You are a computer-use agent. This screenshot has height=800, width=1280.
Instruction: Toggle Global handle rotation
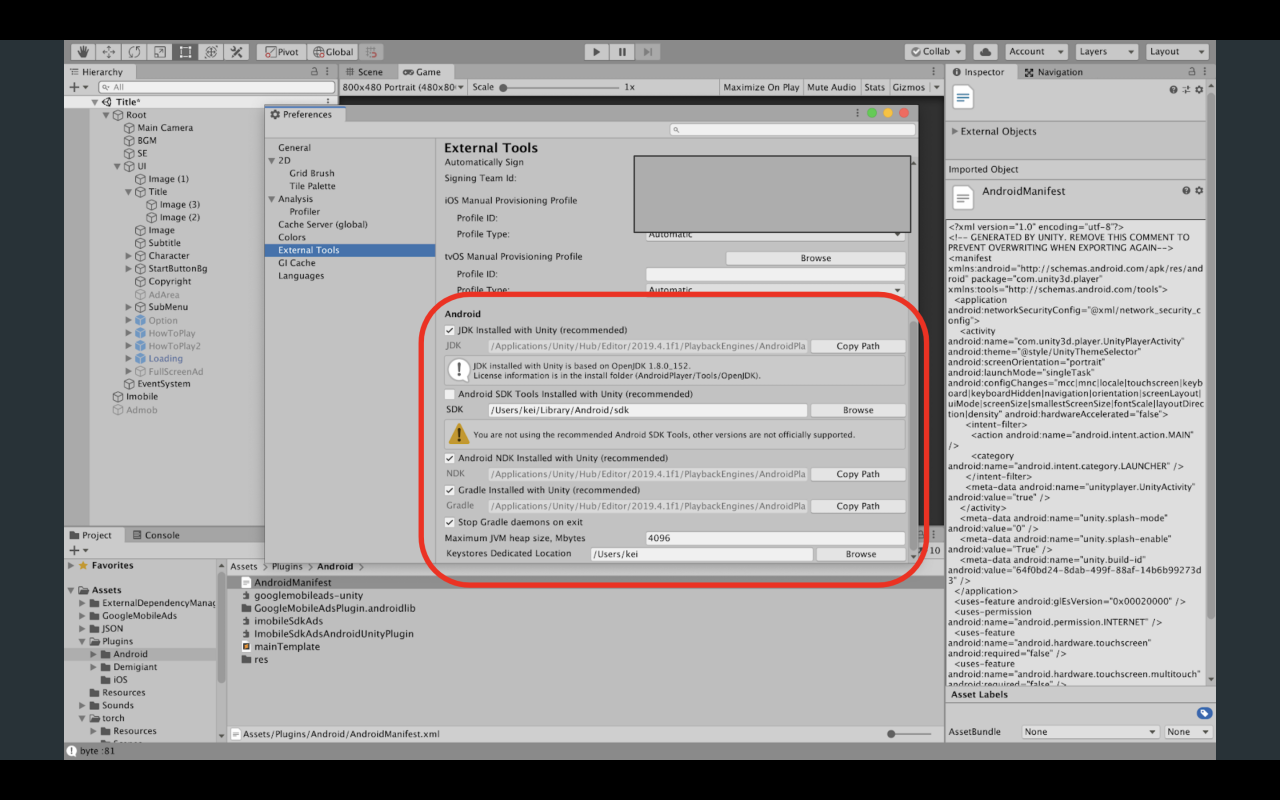(x=332, y=52)
